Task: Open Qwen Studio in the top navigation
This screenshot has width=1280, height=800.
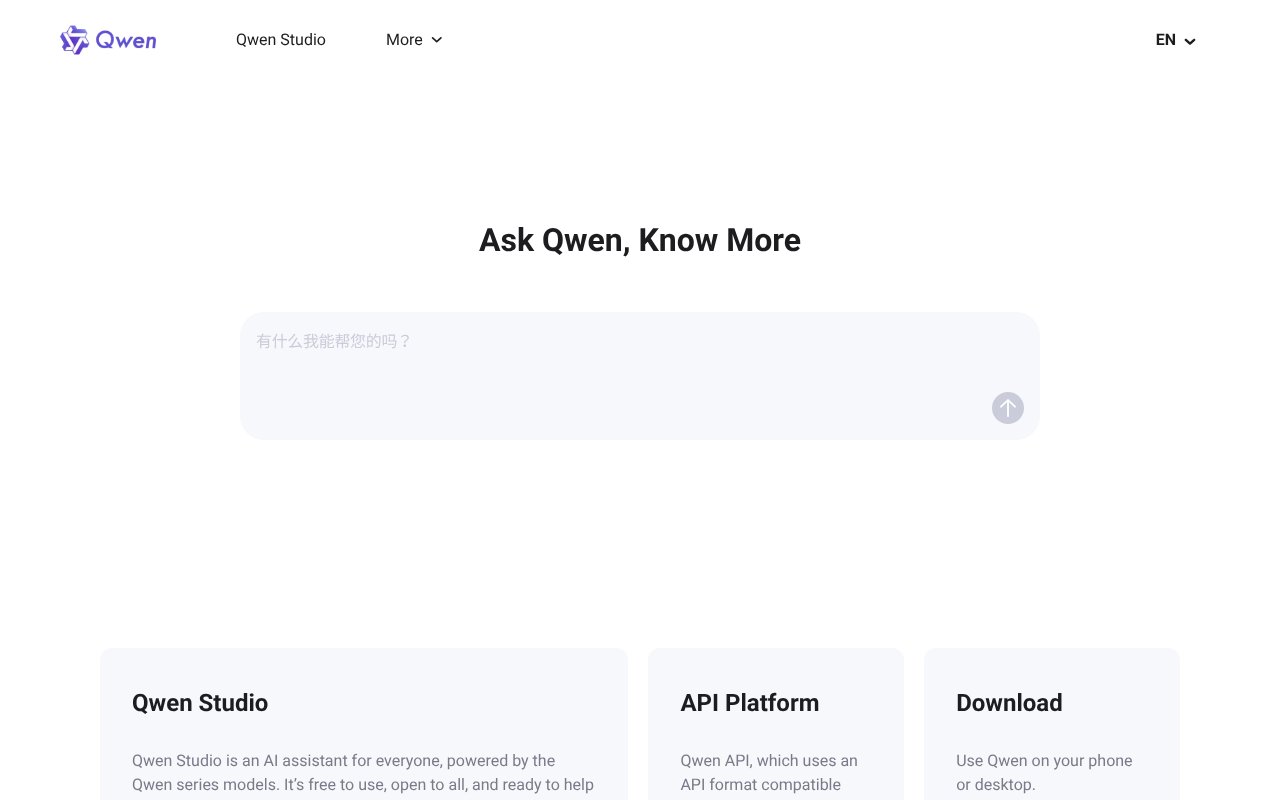Action: tap(281, 40)
